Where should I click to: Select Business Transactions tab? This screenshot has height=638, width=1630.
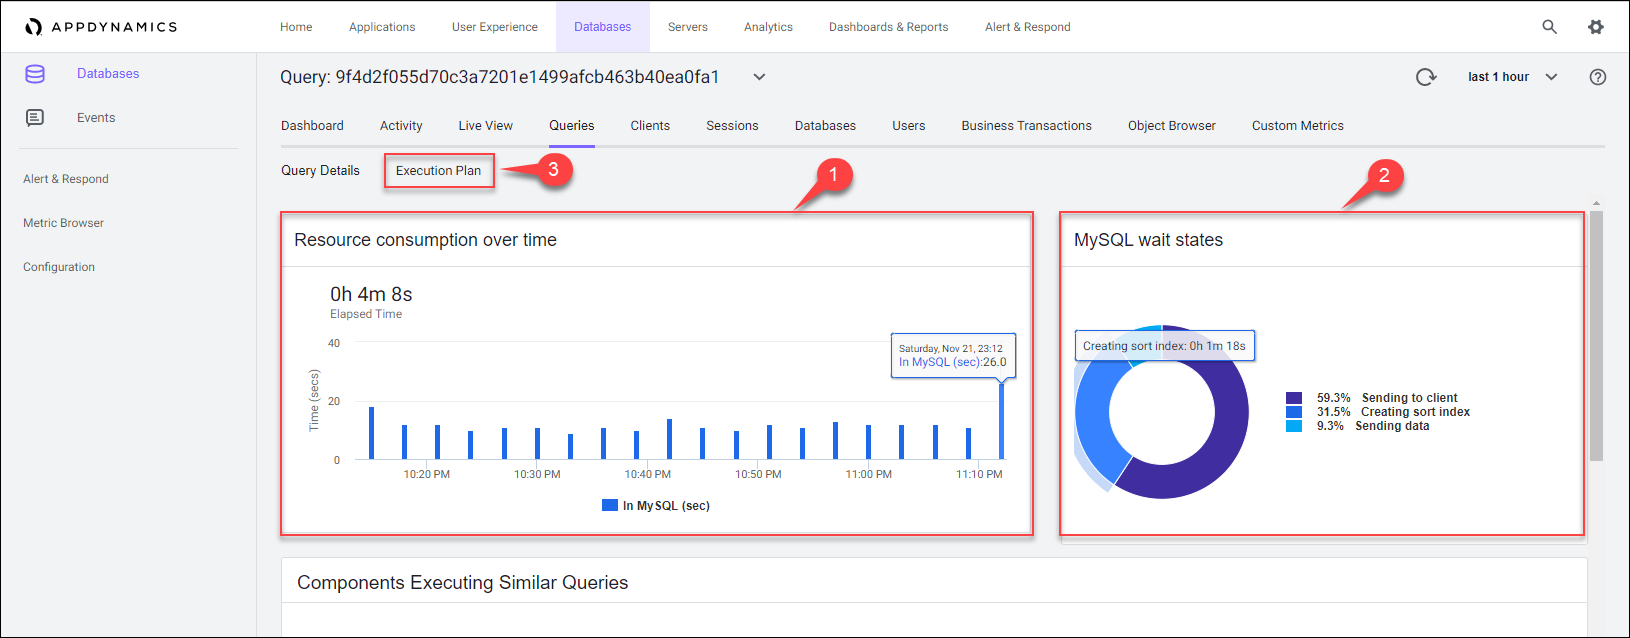(1026, 126)
